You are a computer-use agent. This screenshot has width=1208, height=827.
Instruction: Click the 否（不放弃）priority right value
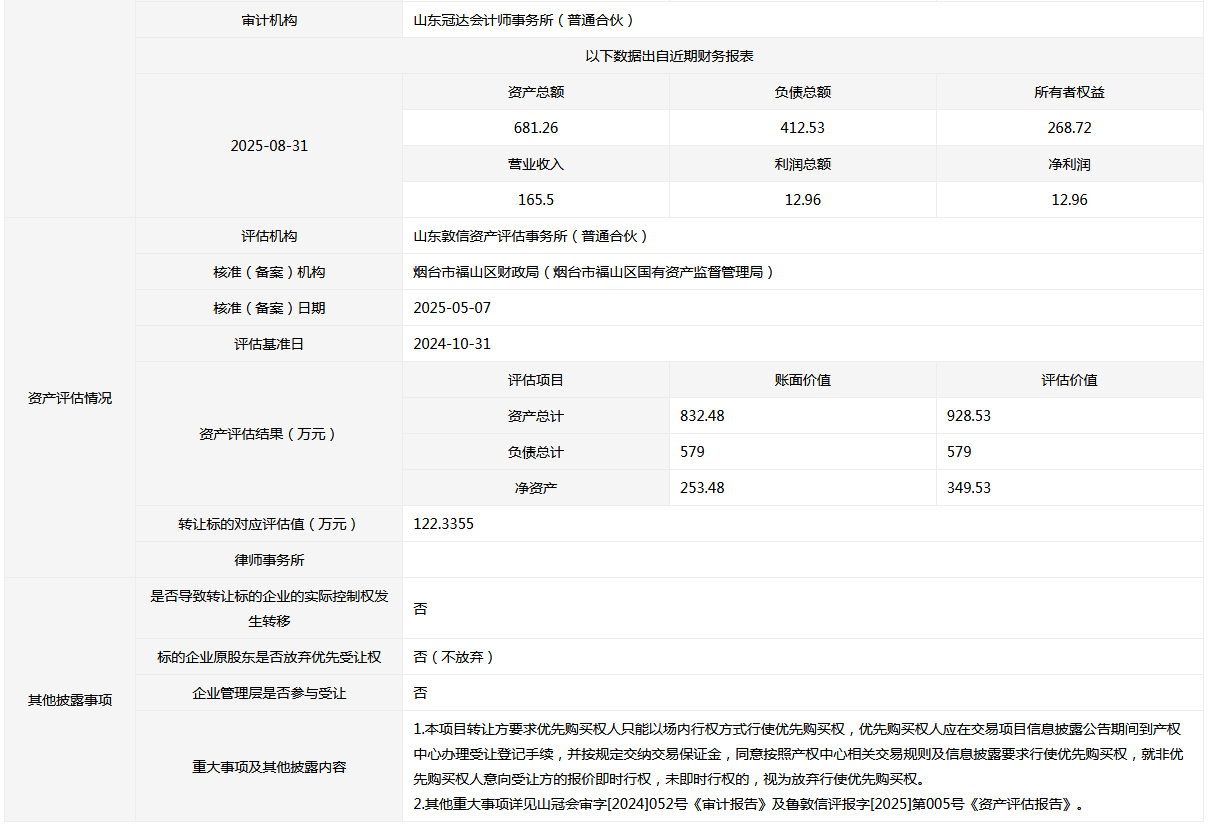pyautogui.click(x=454, y=657)
